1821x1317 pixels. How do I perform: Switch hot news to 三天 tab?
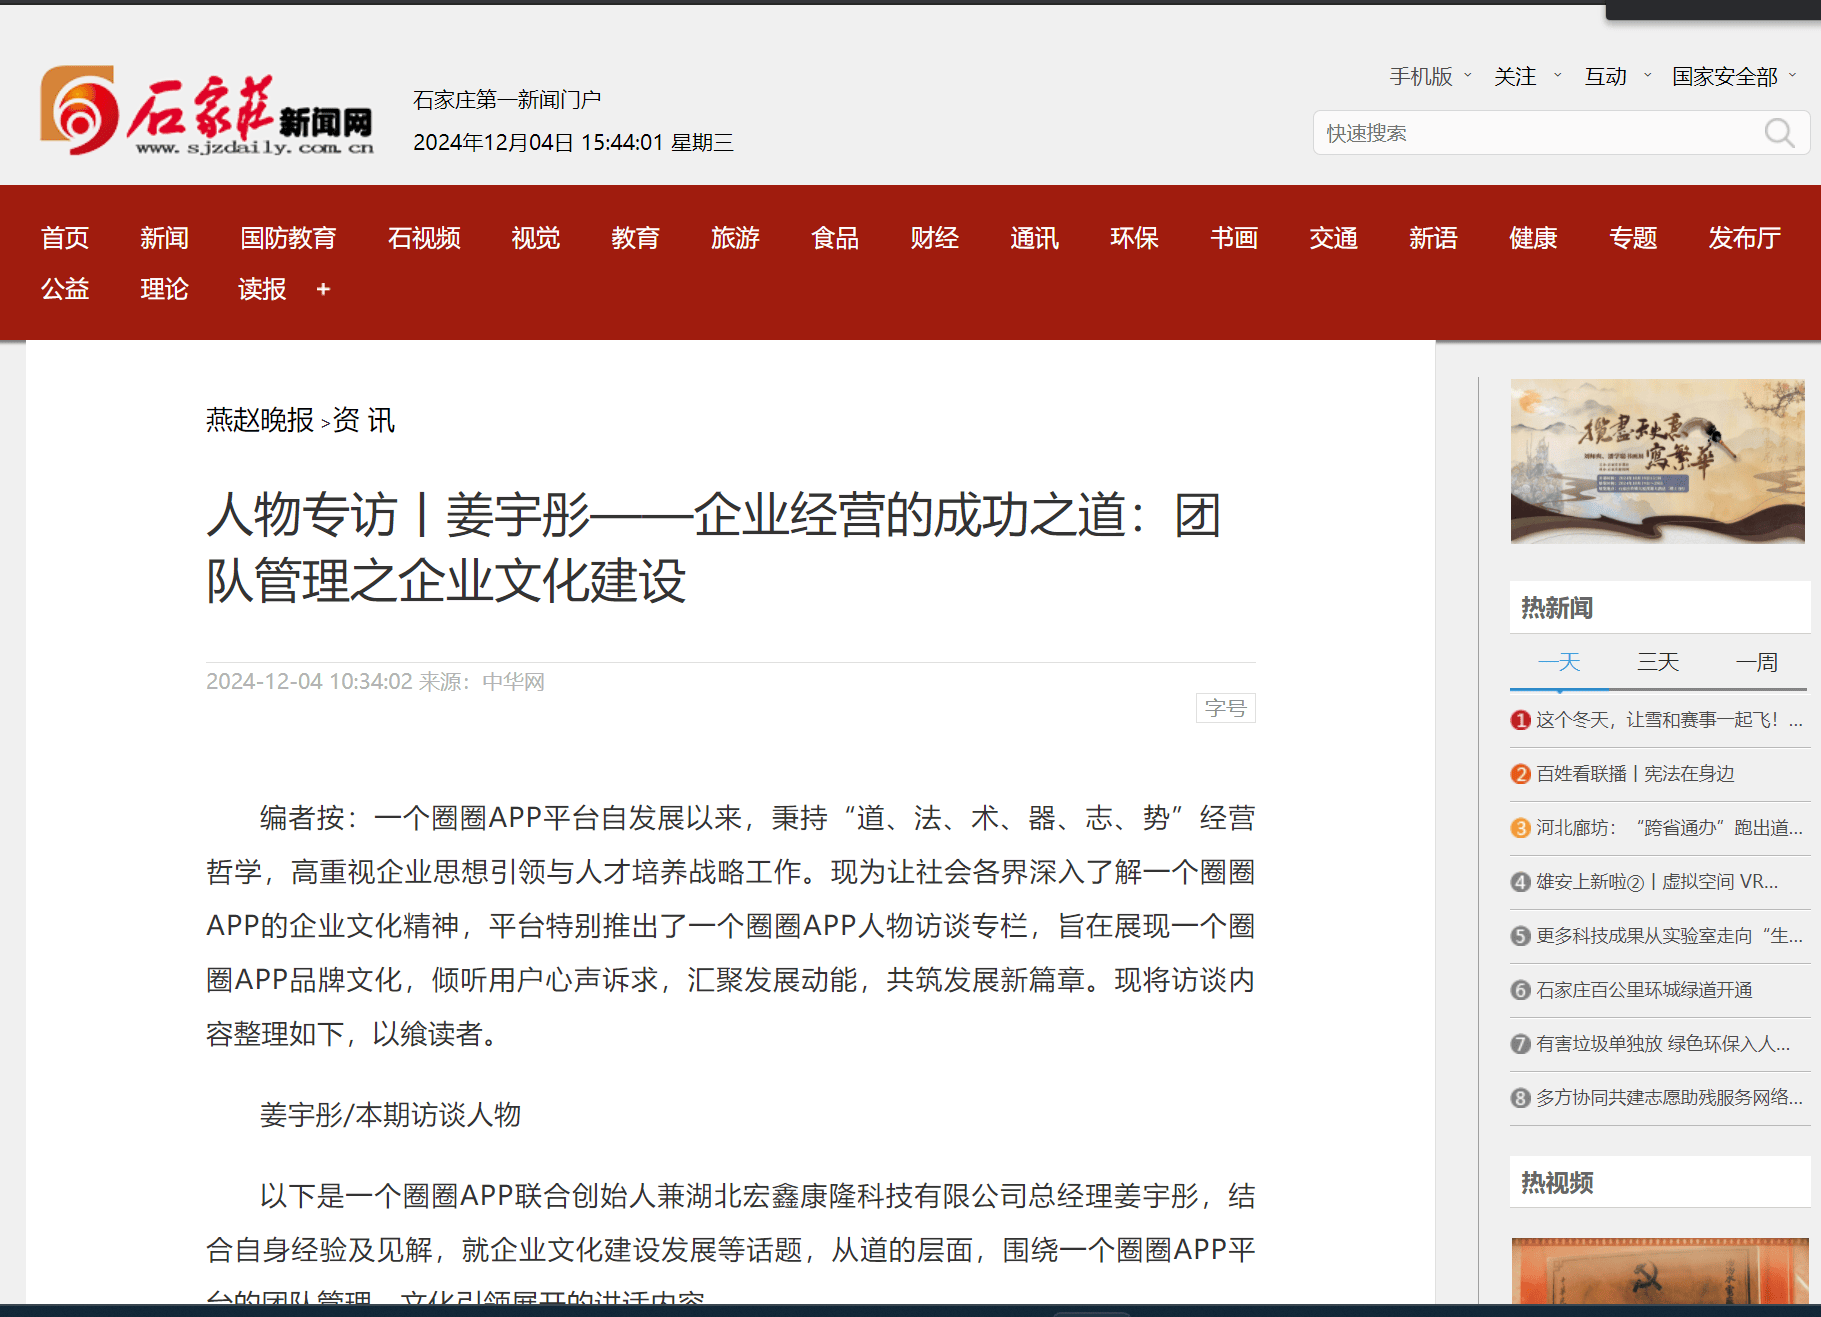click(1658, 662)
